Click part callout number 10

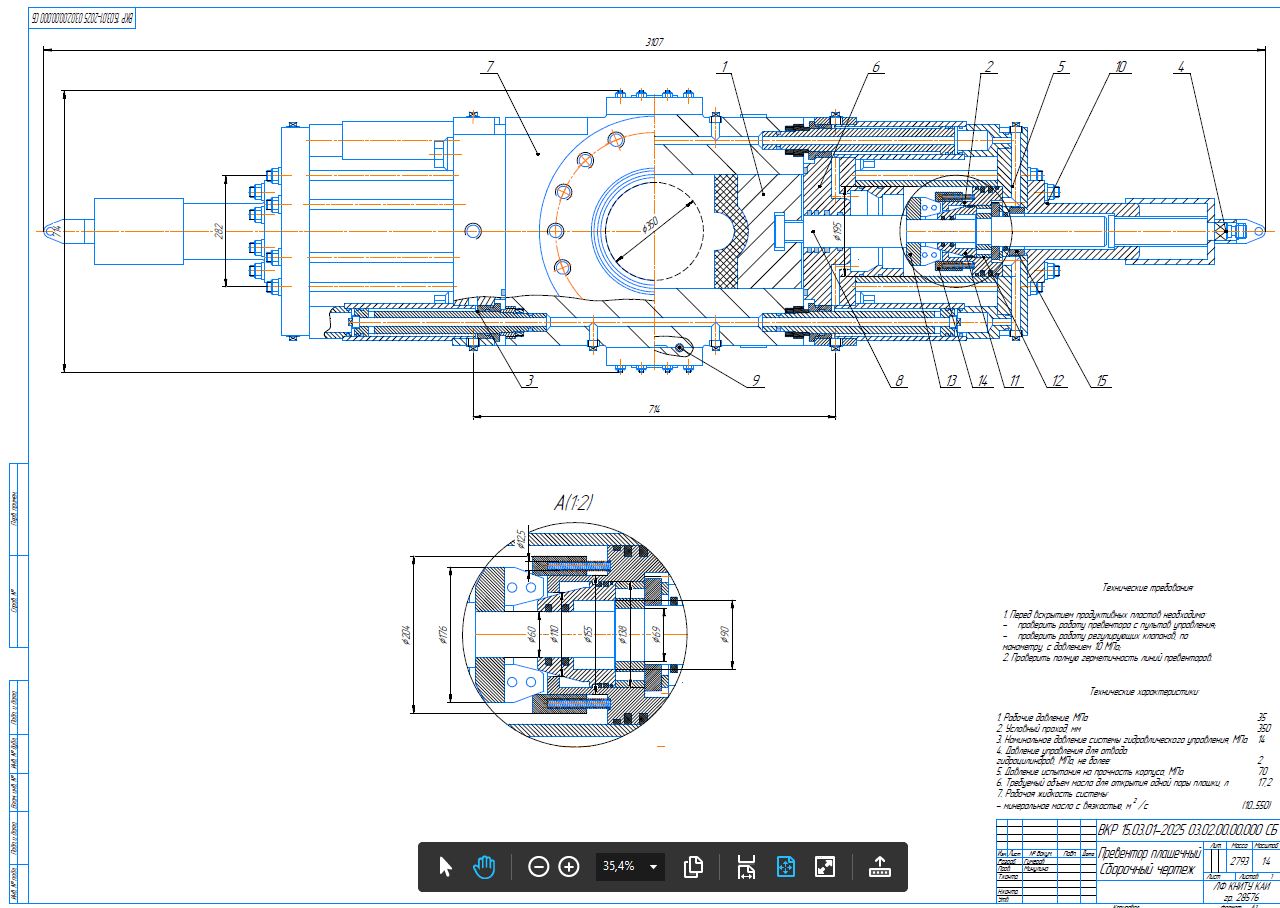click(x=1121, y=67)
